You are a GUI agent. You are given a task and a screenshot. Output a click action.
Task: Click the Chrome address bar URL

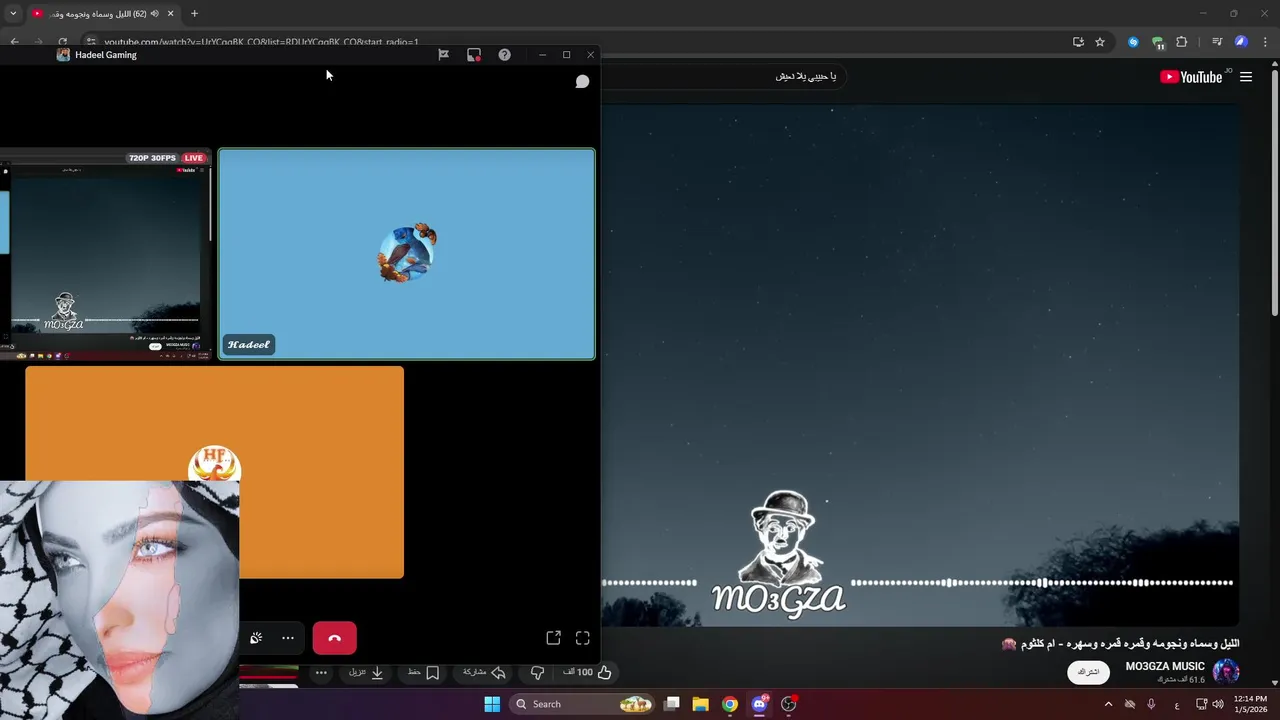260,43
